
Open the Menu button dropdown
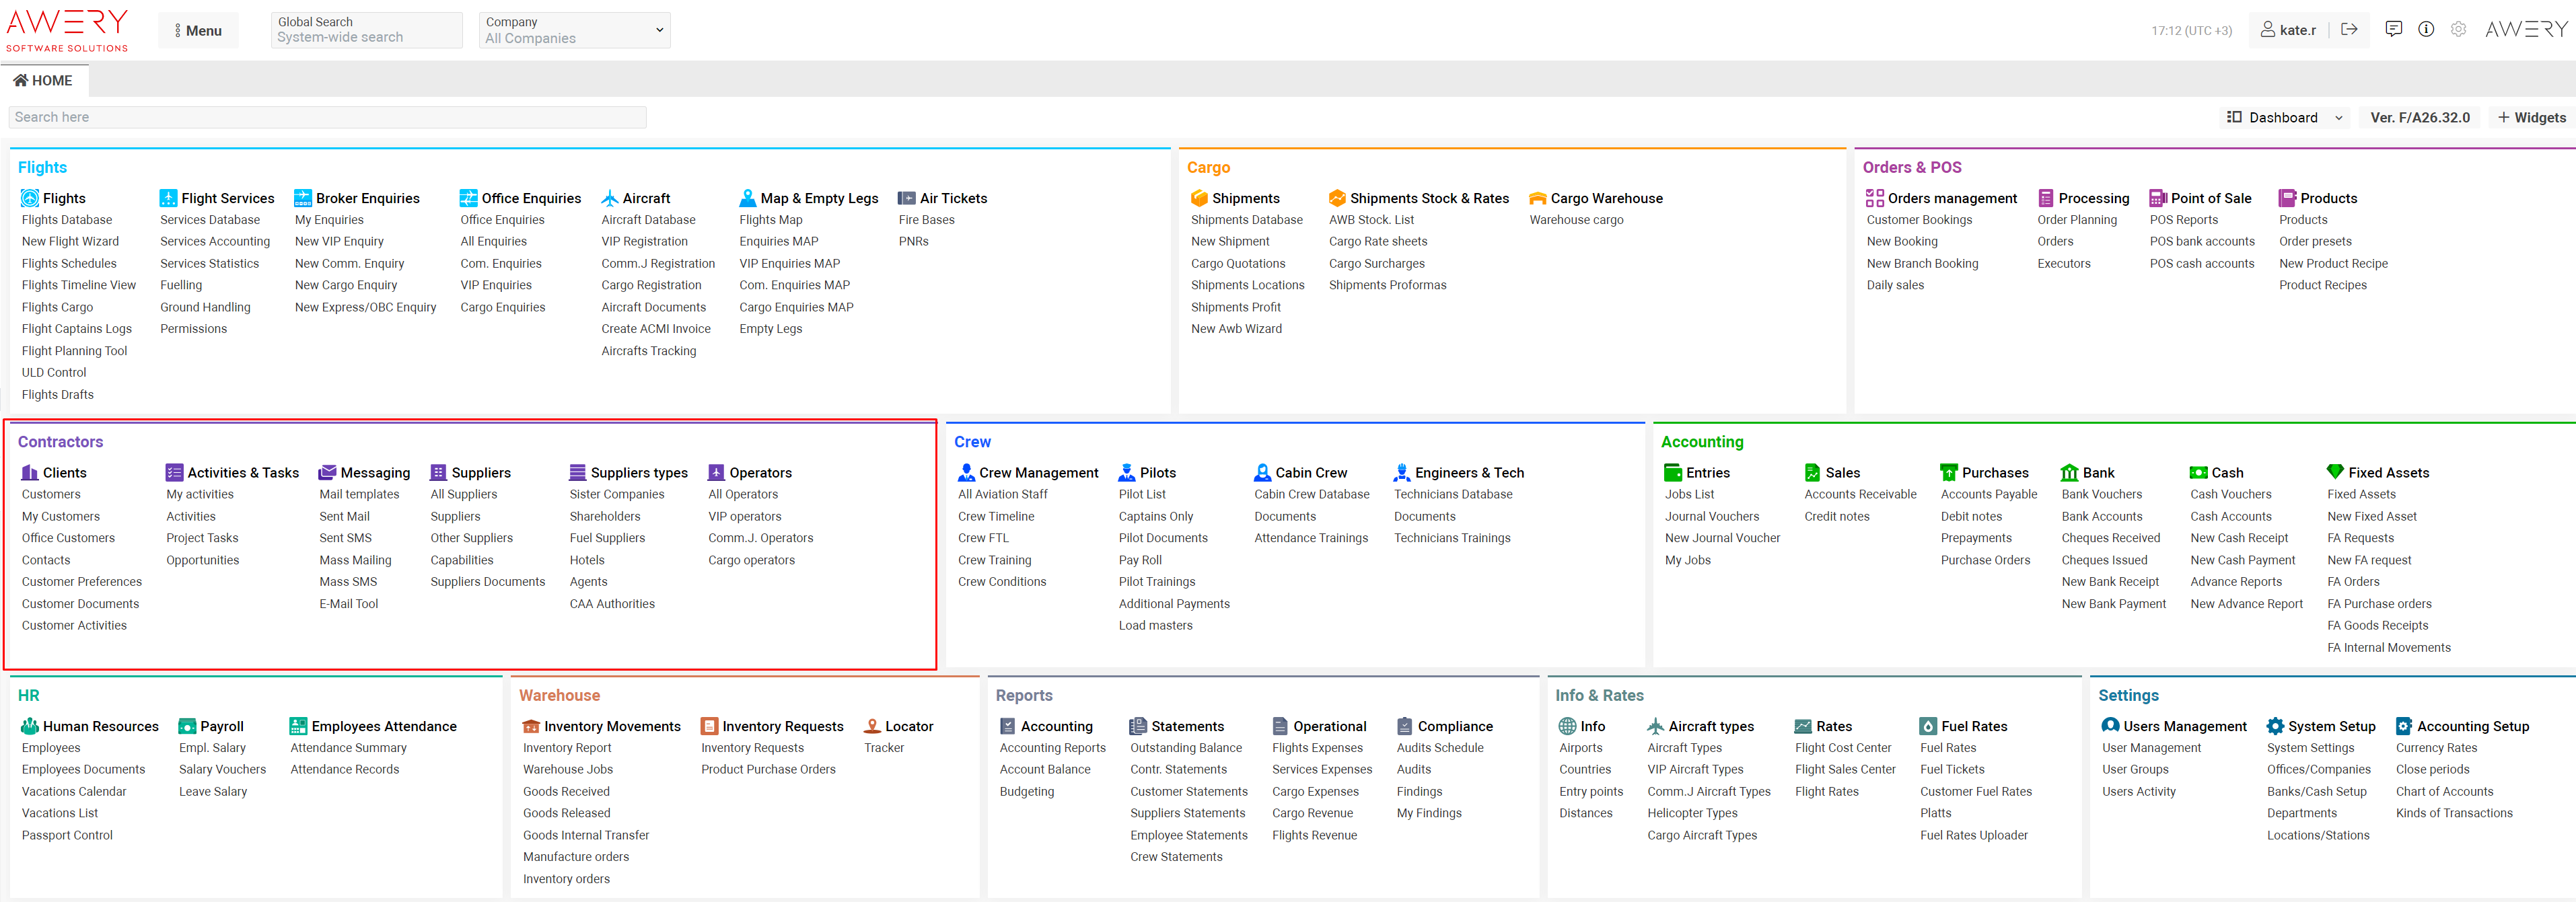pyautogui.click(x=197, y=30)
